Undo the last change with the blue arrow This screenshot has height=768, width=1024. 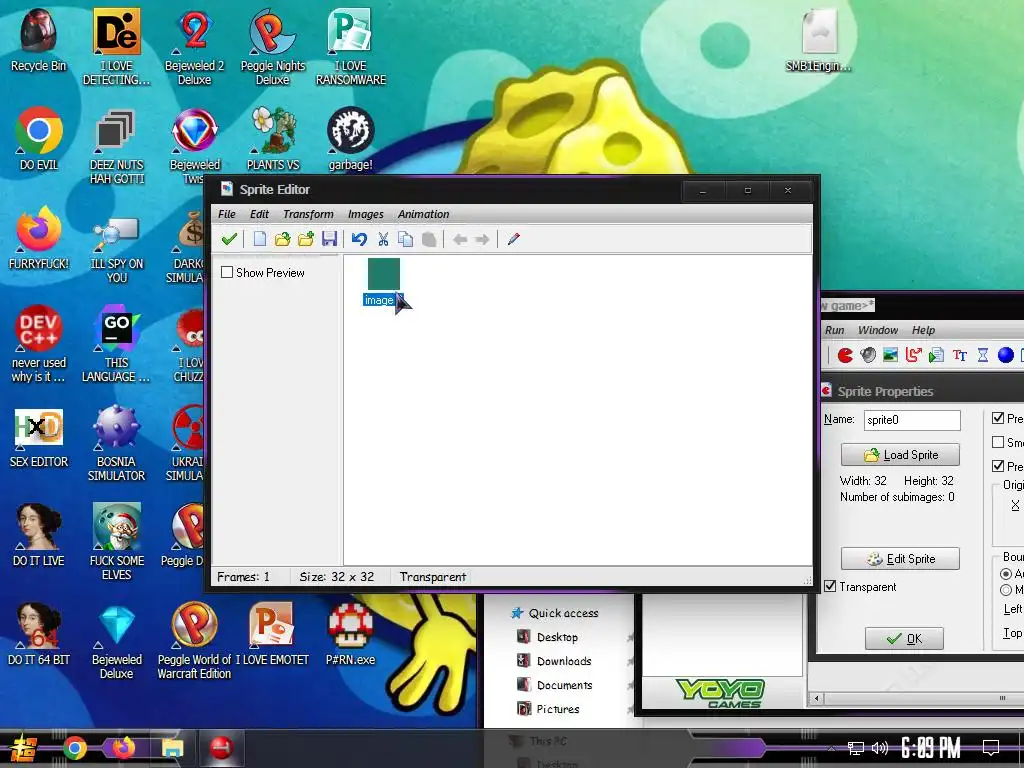click(359, 239)
